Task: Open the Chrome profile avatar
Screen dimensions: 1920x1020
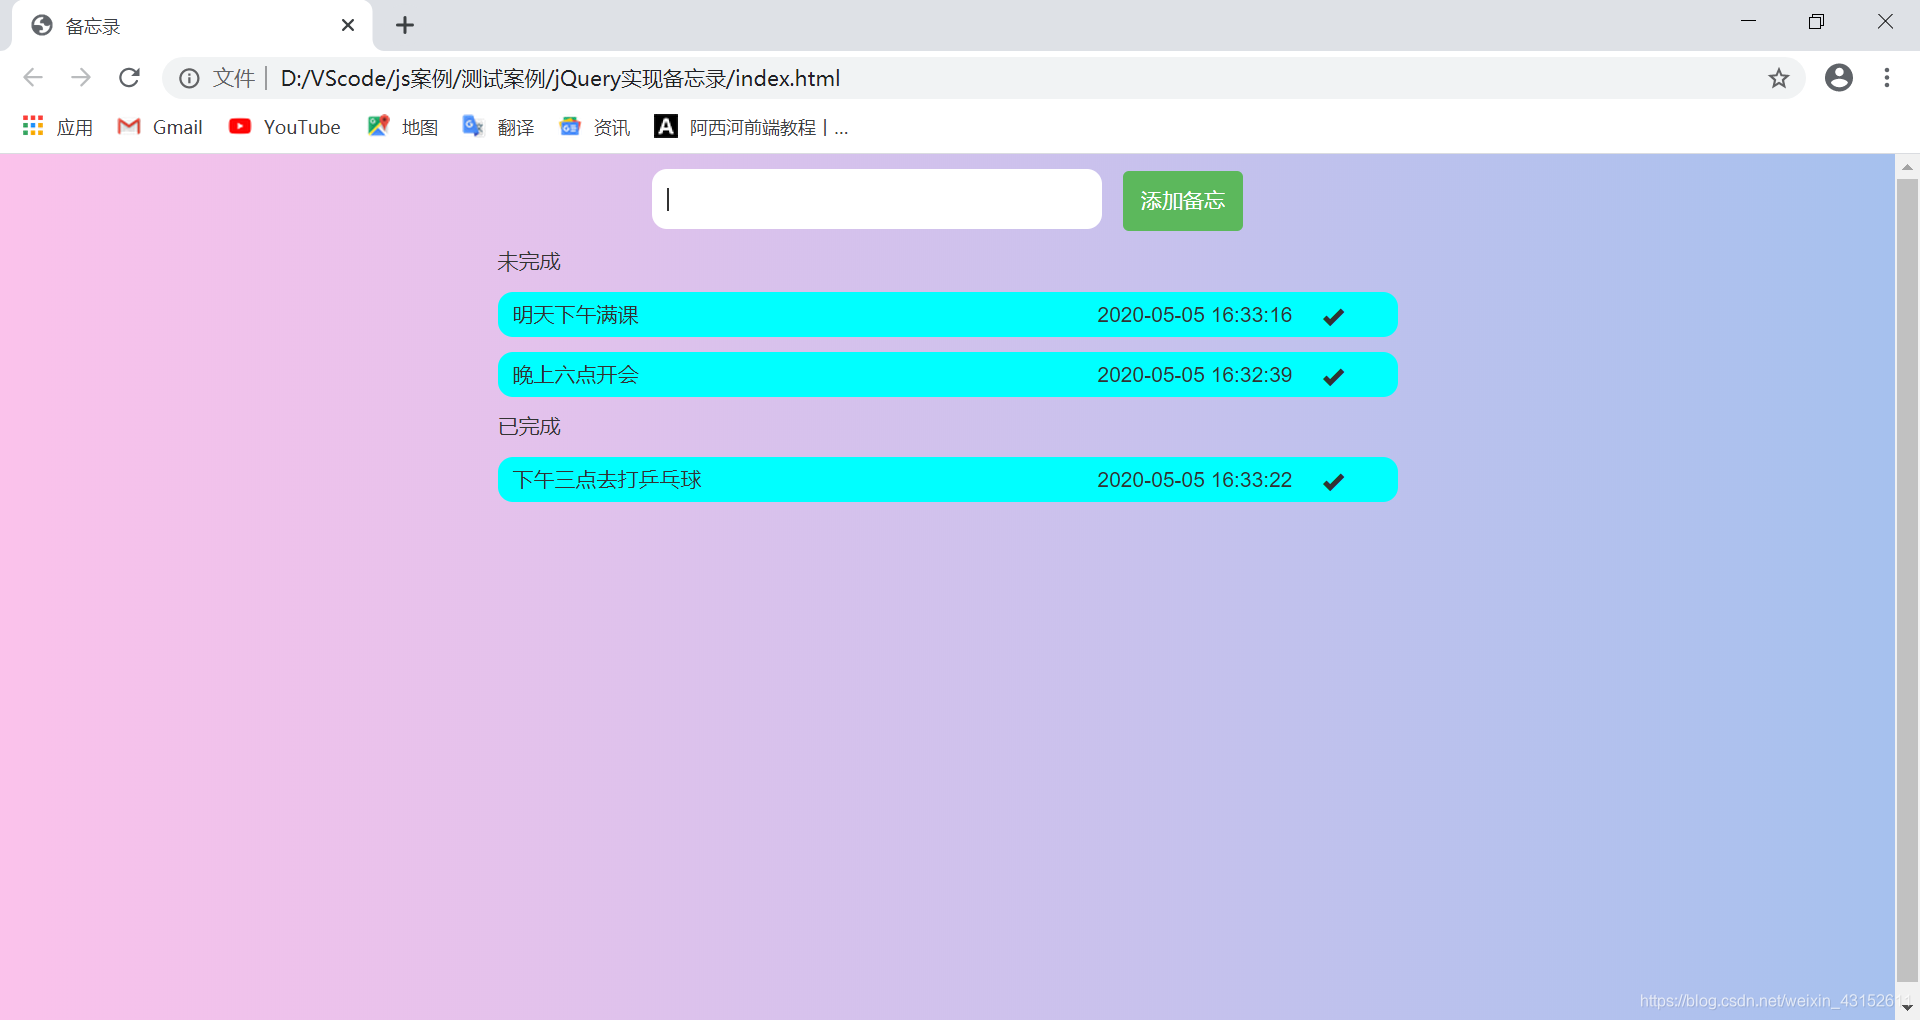Action: coord(1838,78)
